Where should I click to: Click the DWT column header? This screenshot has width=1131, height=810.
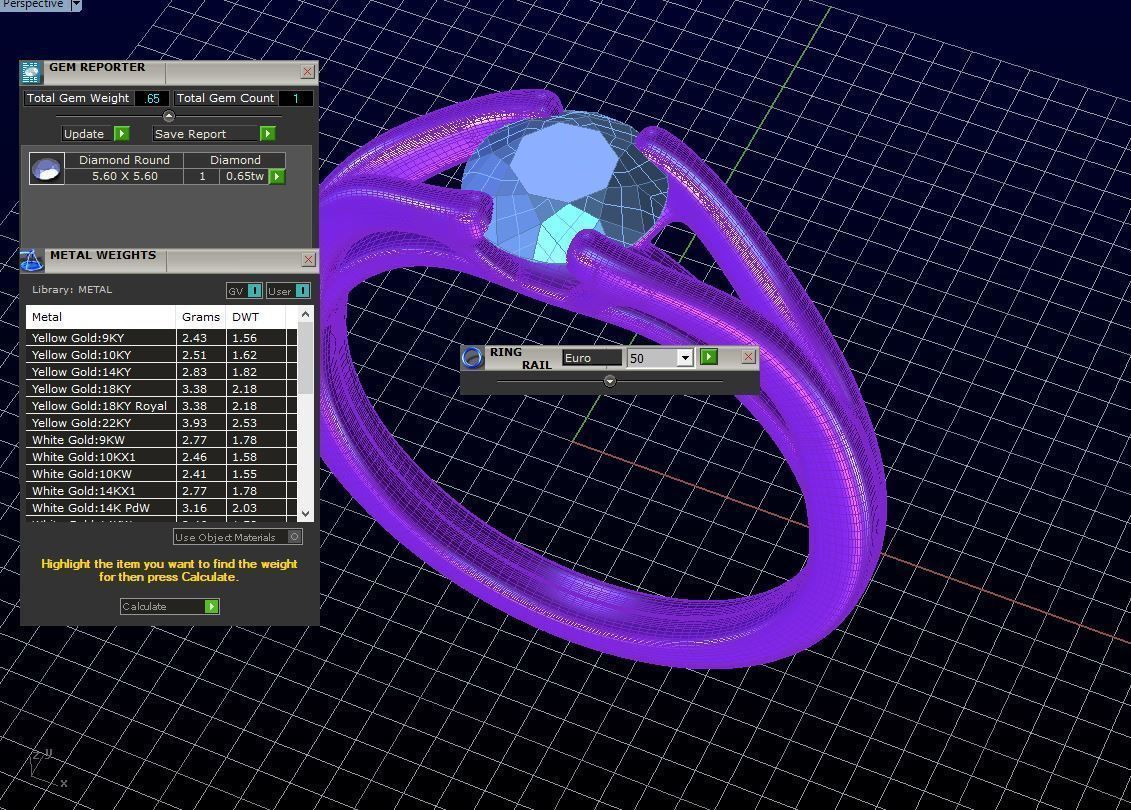tap(255, 317)
